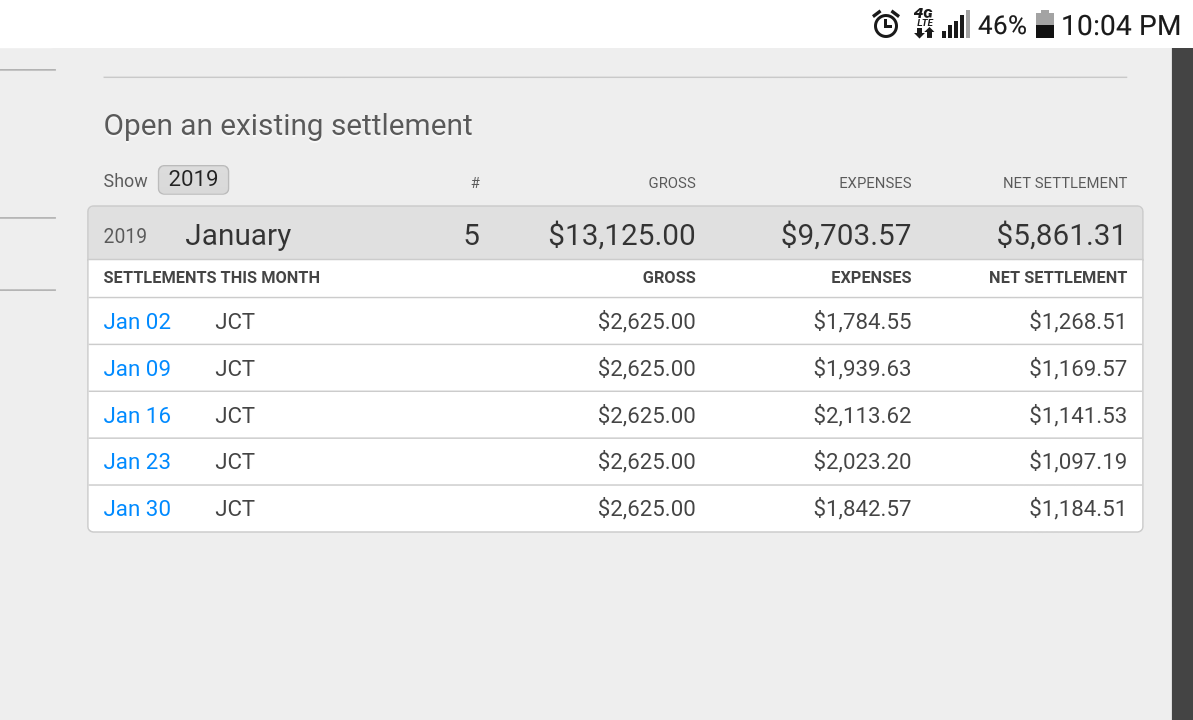Click the January net settlement $5,861.31
Image resolution: width=1193 pixels, height=720 pixels.
1061,234
